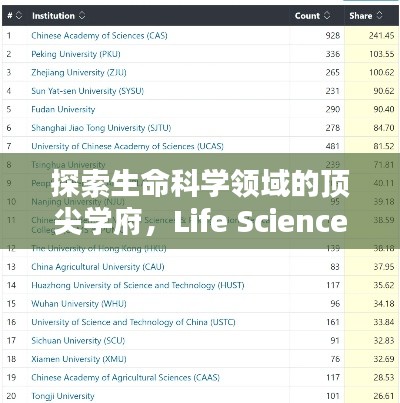Click the Share column sort arrows

(379, 15)
